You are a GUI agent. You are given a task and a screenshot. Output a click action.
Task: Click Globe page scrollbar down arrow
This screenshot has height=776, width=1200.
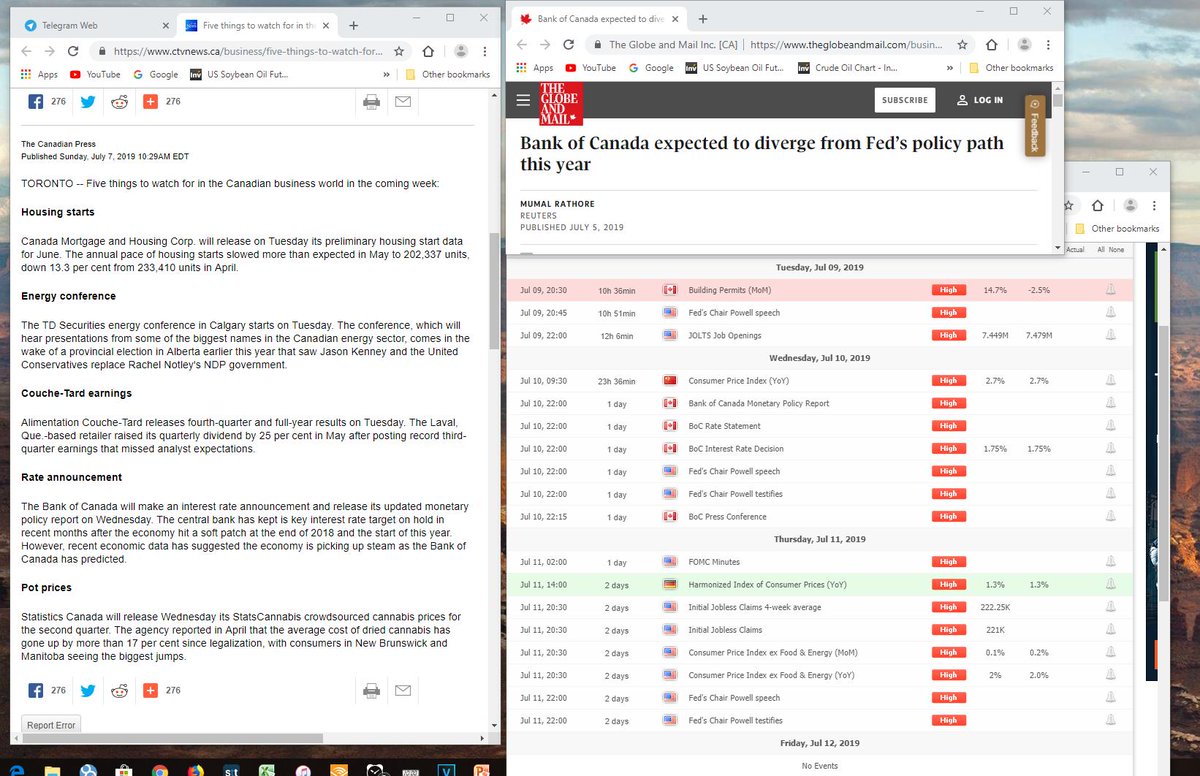point(1058,246)
